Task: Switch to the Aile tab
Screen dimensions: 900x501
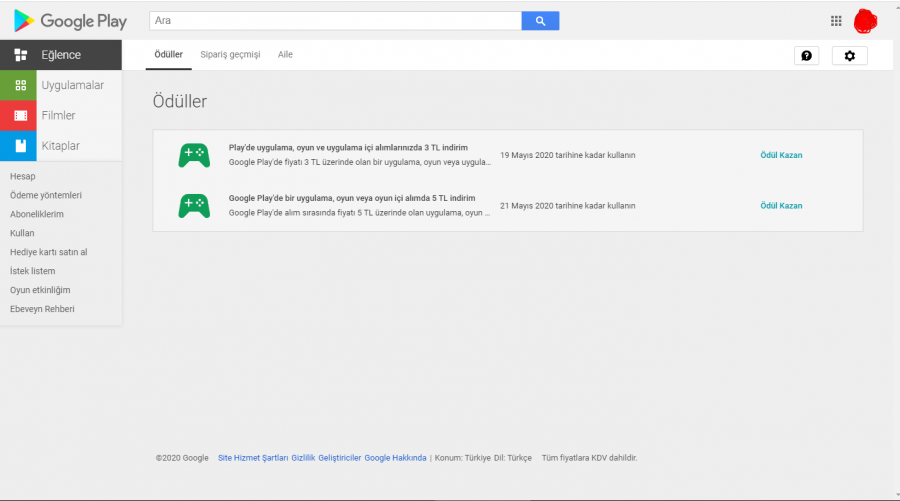Action: (x=285, y=55)
